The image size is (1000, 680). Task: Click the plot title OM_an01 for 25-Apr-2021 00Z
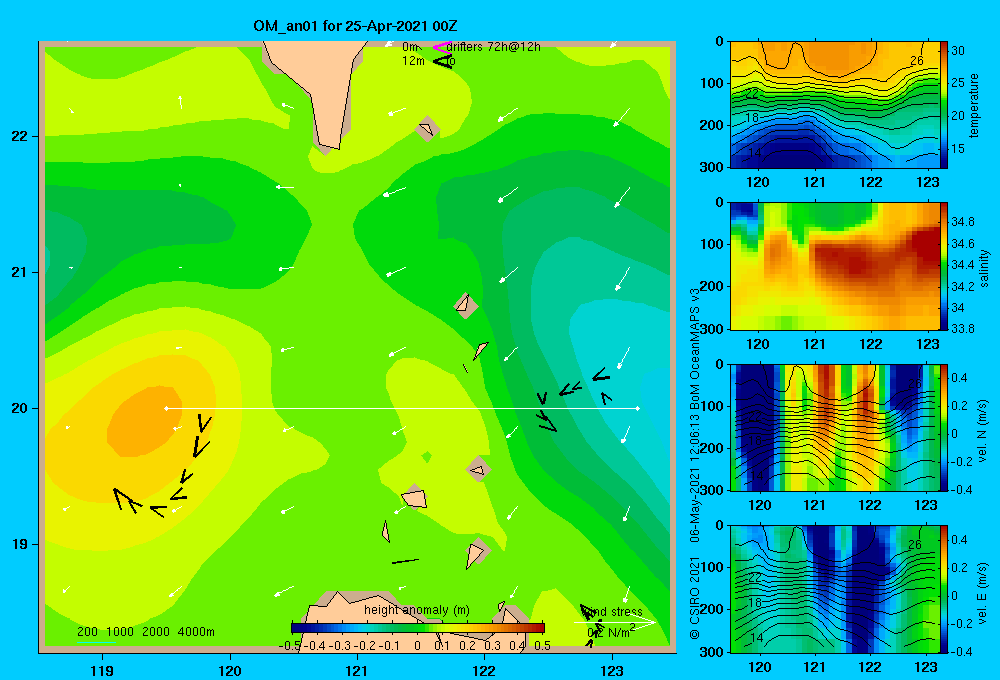355,26
